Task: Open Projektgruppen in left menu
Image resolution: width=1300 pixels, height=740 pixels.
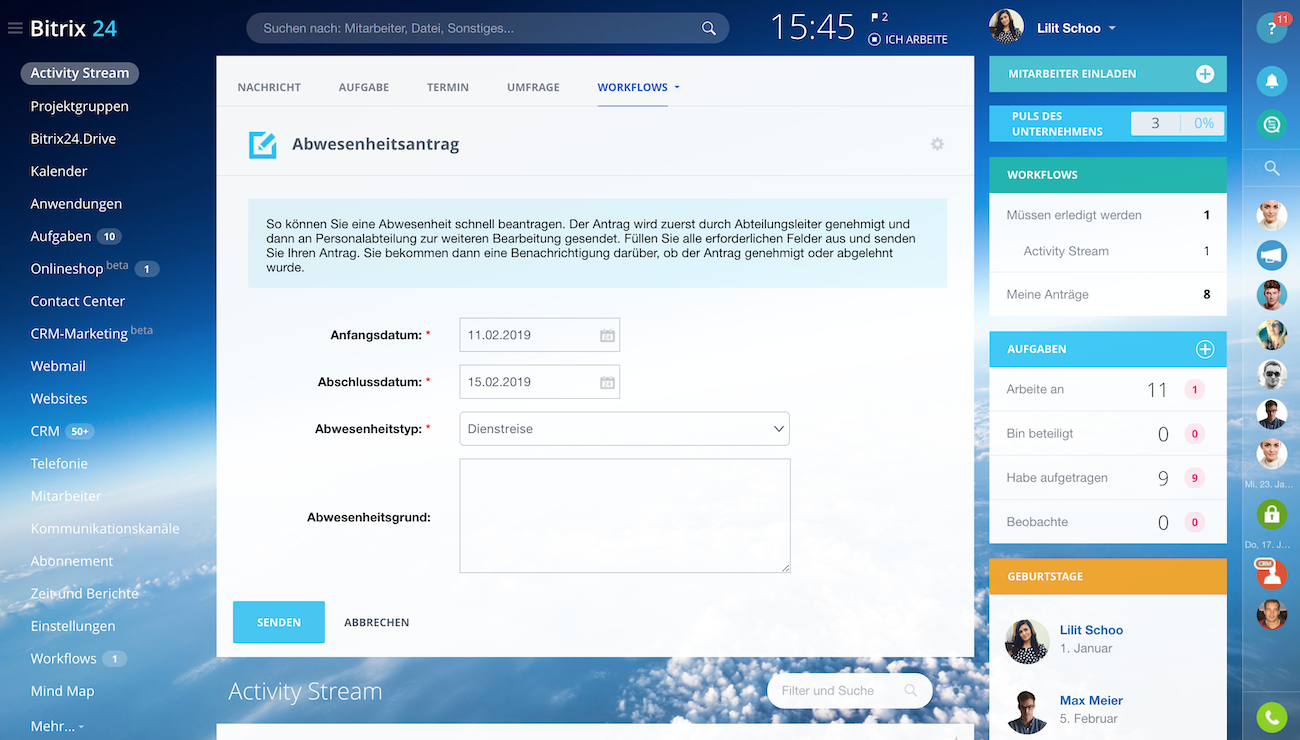Action: (x=80, y=106)
